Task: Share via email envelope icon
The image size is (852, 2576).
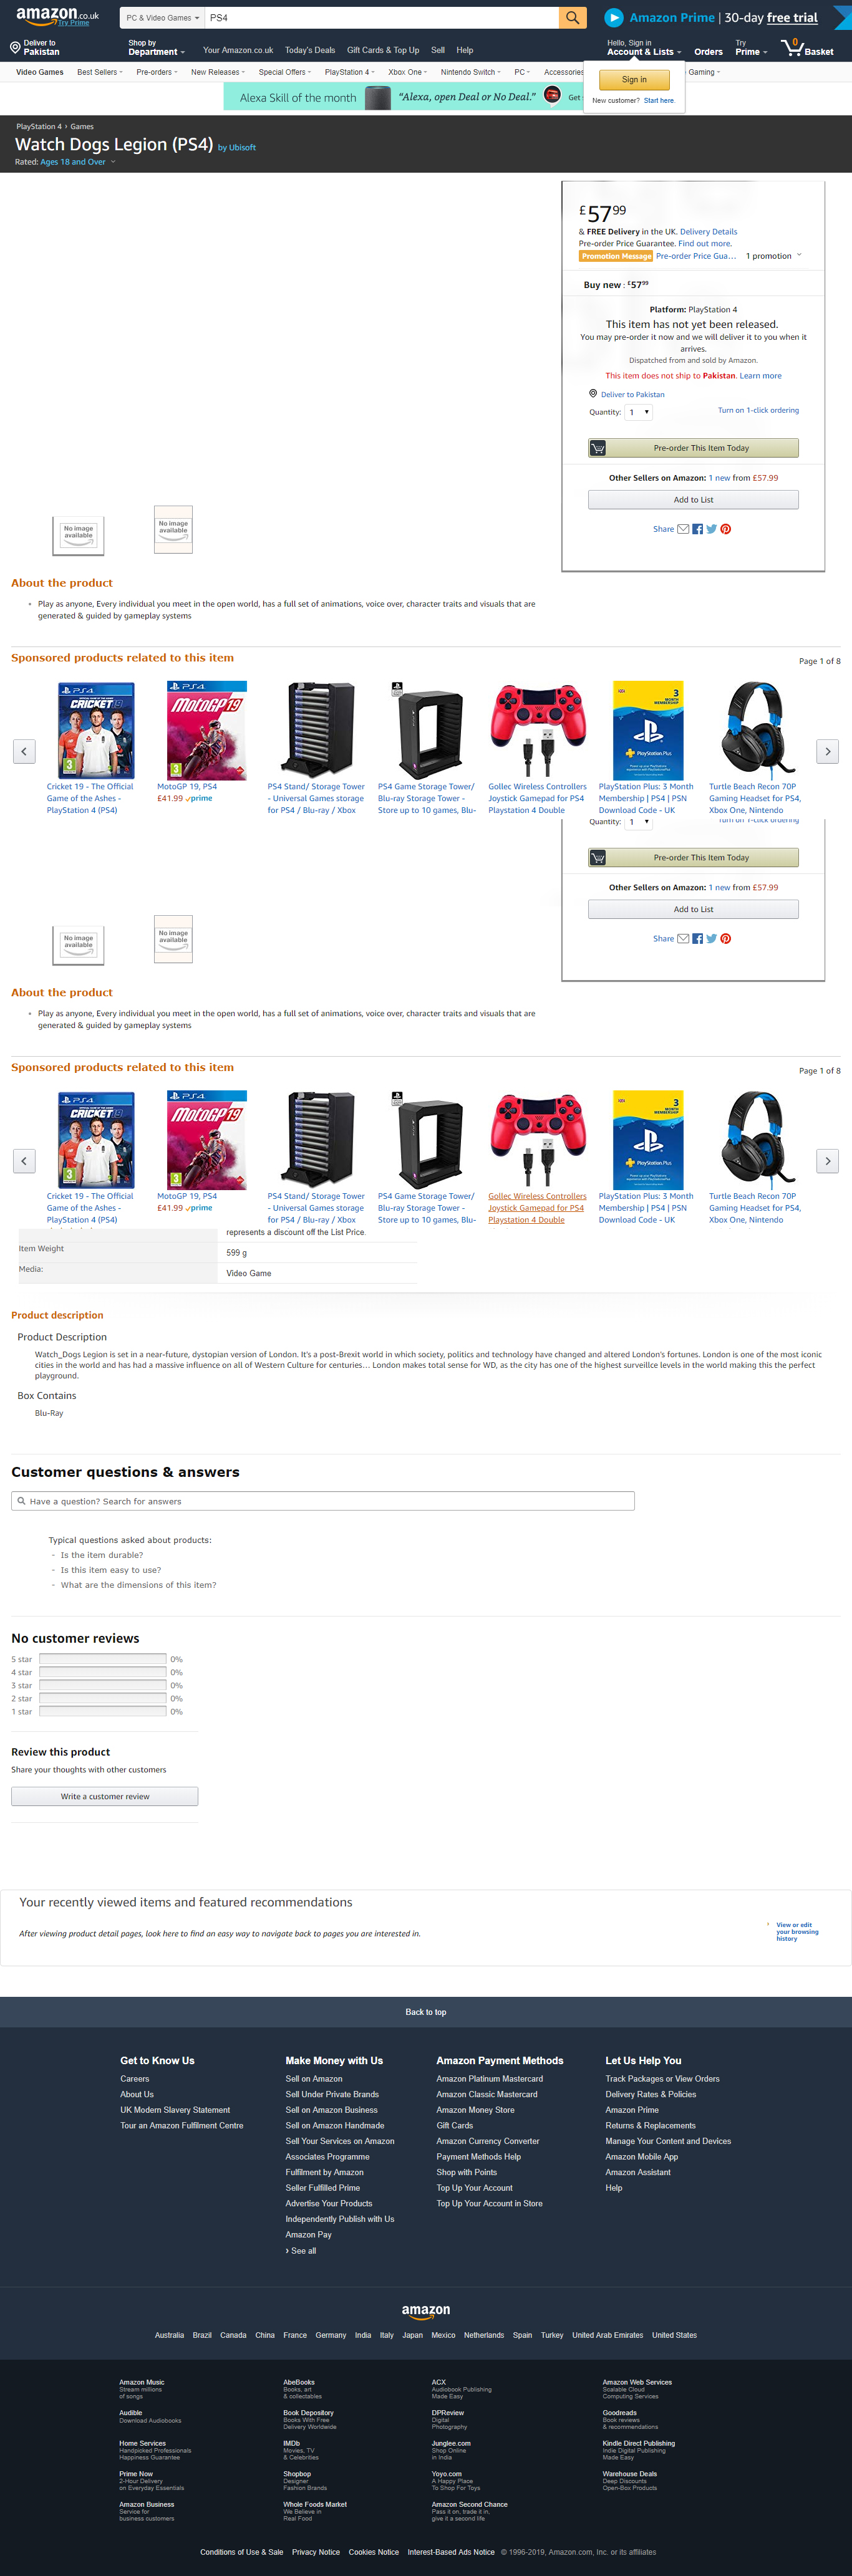Action: click(x=683, y=529)
